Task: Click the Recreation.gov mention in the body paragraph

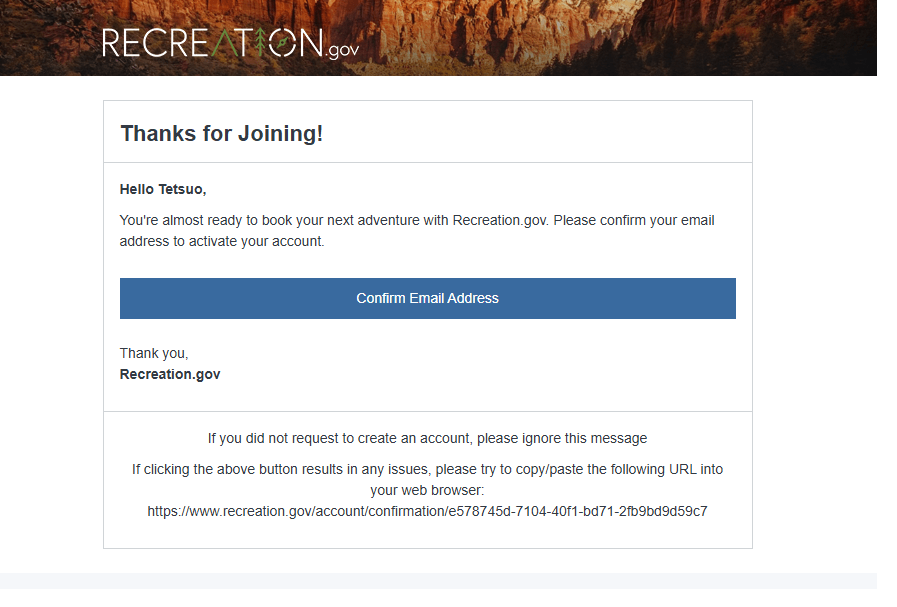Action: (x=500, y=221)
